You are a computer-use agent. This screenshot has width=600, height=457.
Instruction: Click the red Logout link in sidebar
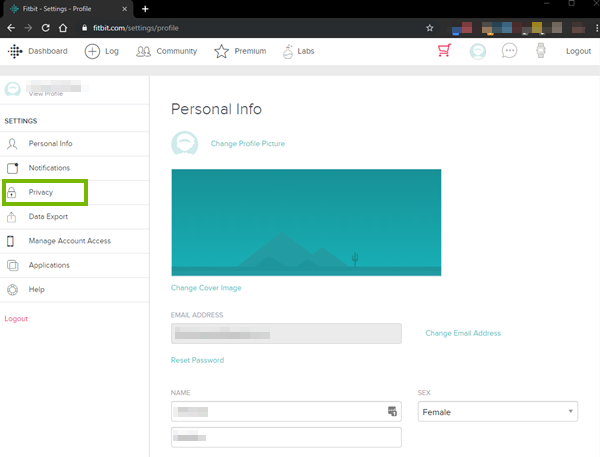pos(16,318)
